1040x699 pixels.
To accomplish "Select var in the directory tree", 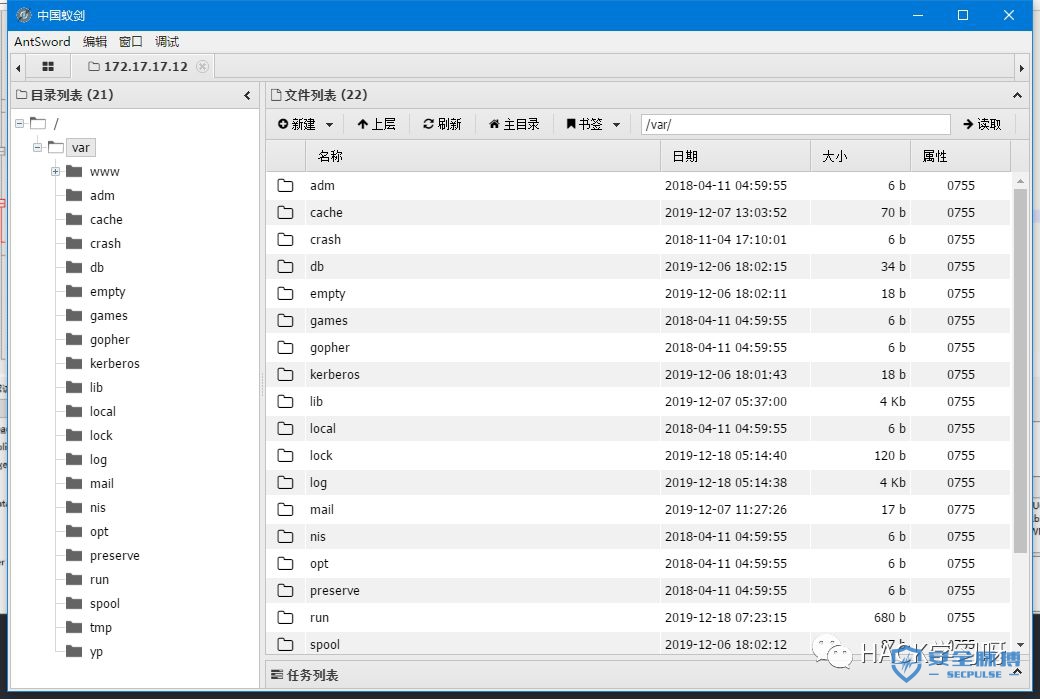I will (81, 147).
